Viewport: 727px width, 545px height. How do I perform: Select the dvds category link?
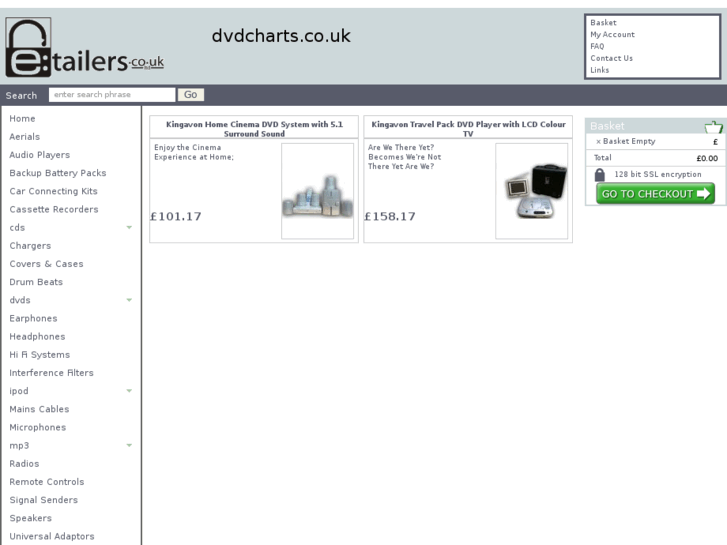[20, 300]
